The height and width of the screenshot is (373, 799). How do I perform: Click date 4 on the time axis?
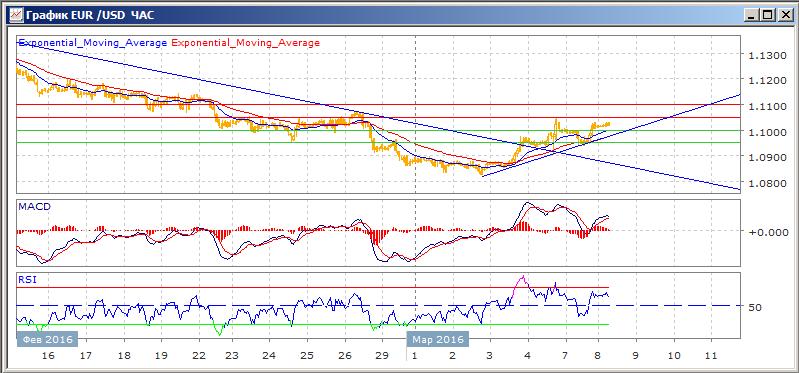(527, 355)
